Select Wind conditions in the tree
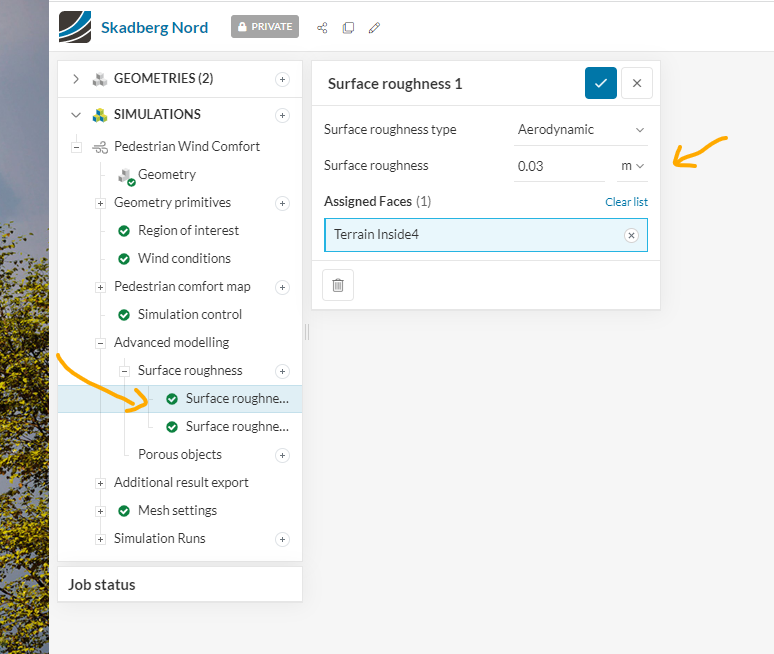This screenshot has width=774, height=654. (184, 259)
